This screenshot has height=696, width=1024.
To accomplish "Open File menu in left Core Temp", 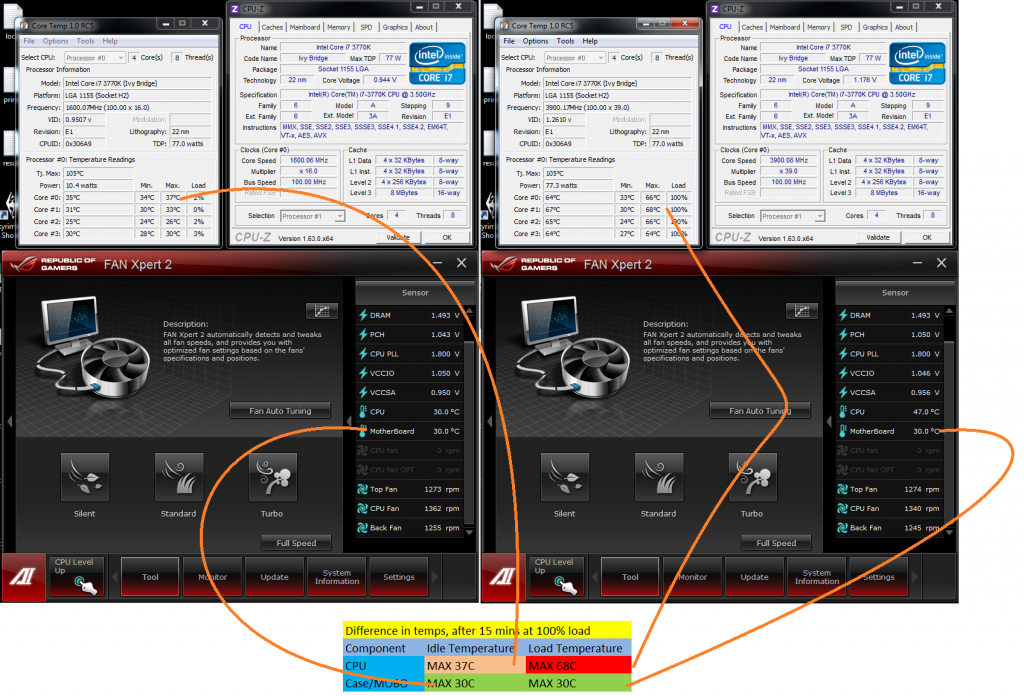I will point(29,41).
